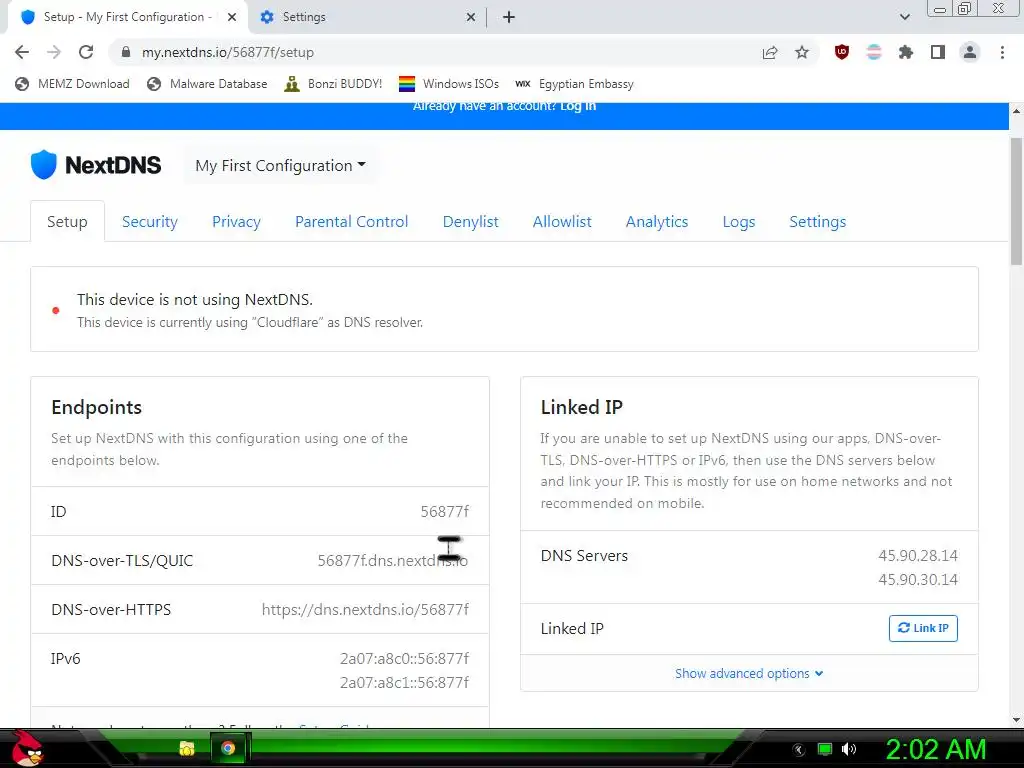Viewport: 1024px width, 768px height.
Task: Select the https://dns.nextdns.io/56877f value
Action: tap(365, 609)
